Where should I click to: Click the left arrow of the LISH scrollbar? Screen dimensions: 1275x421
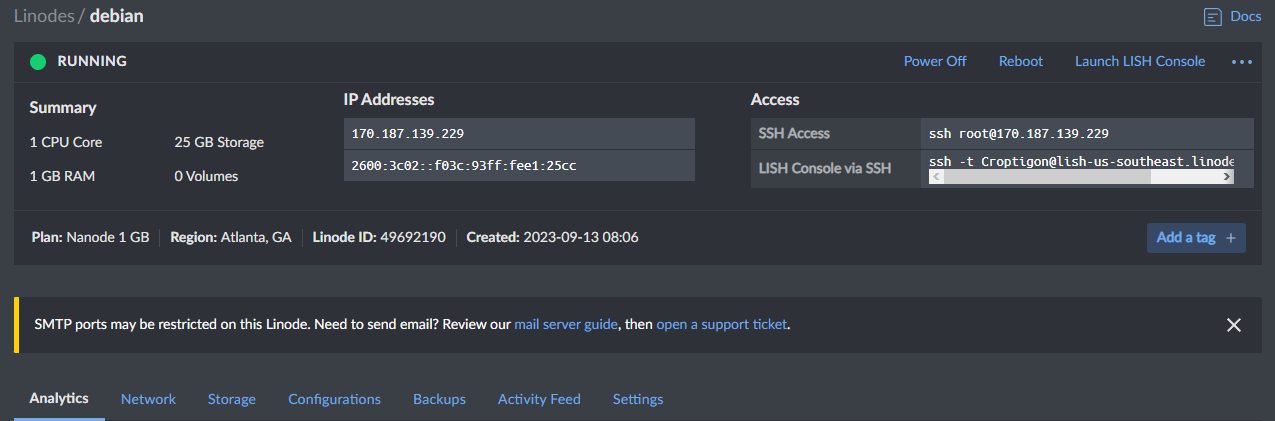(936, 176)
